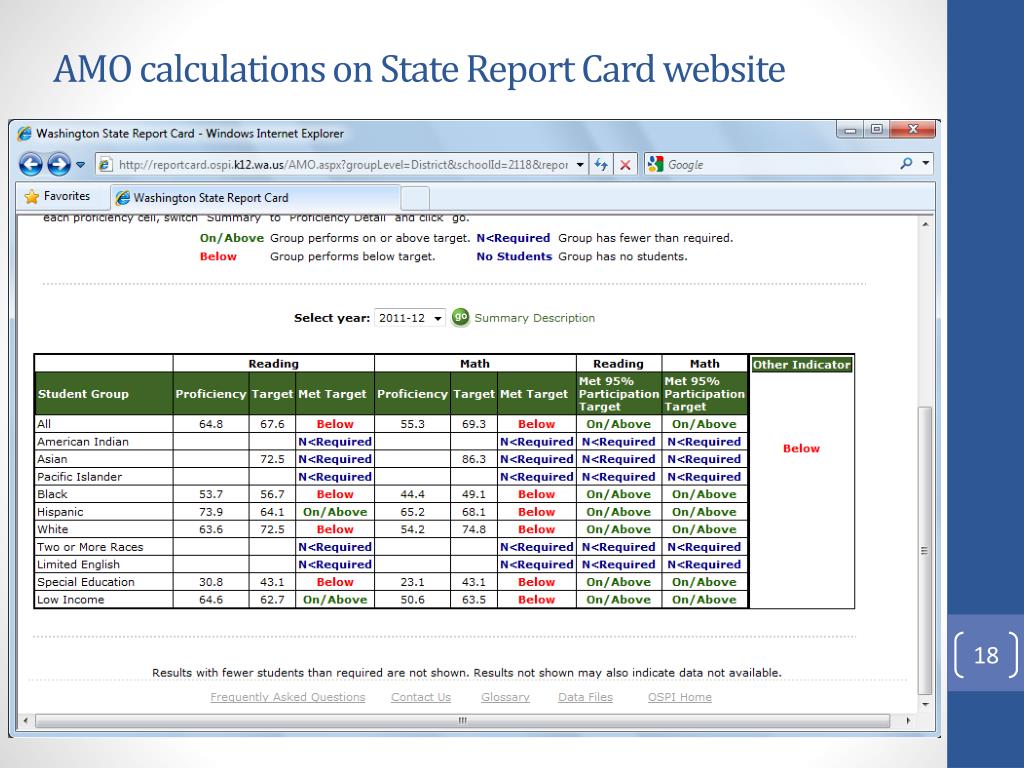Click the vertical scrollbar thumb
The width and height of the screenshot is (1024, 768).
(925, 551)
